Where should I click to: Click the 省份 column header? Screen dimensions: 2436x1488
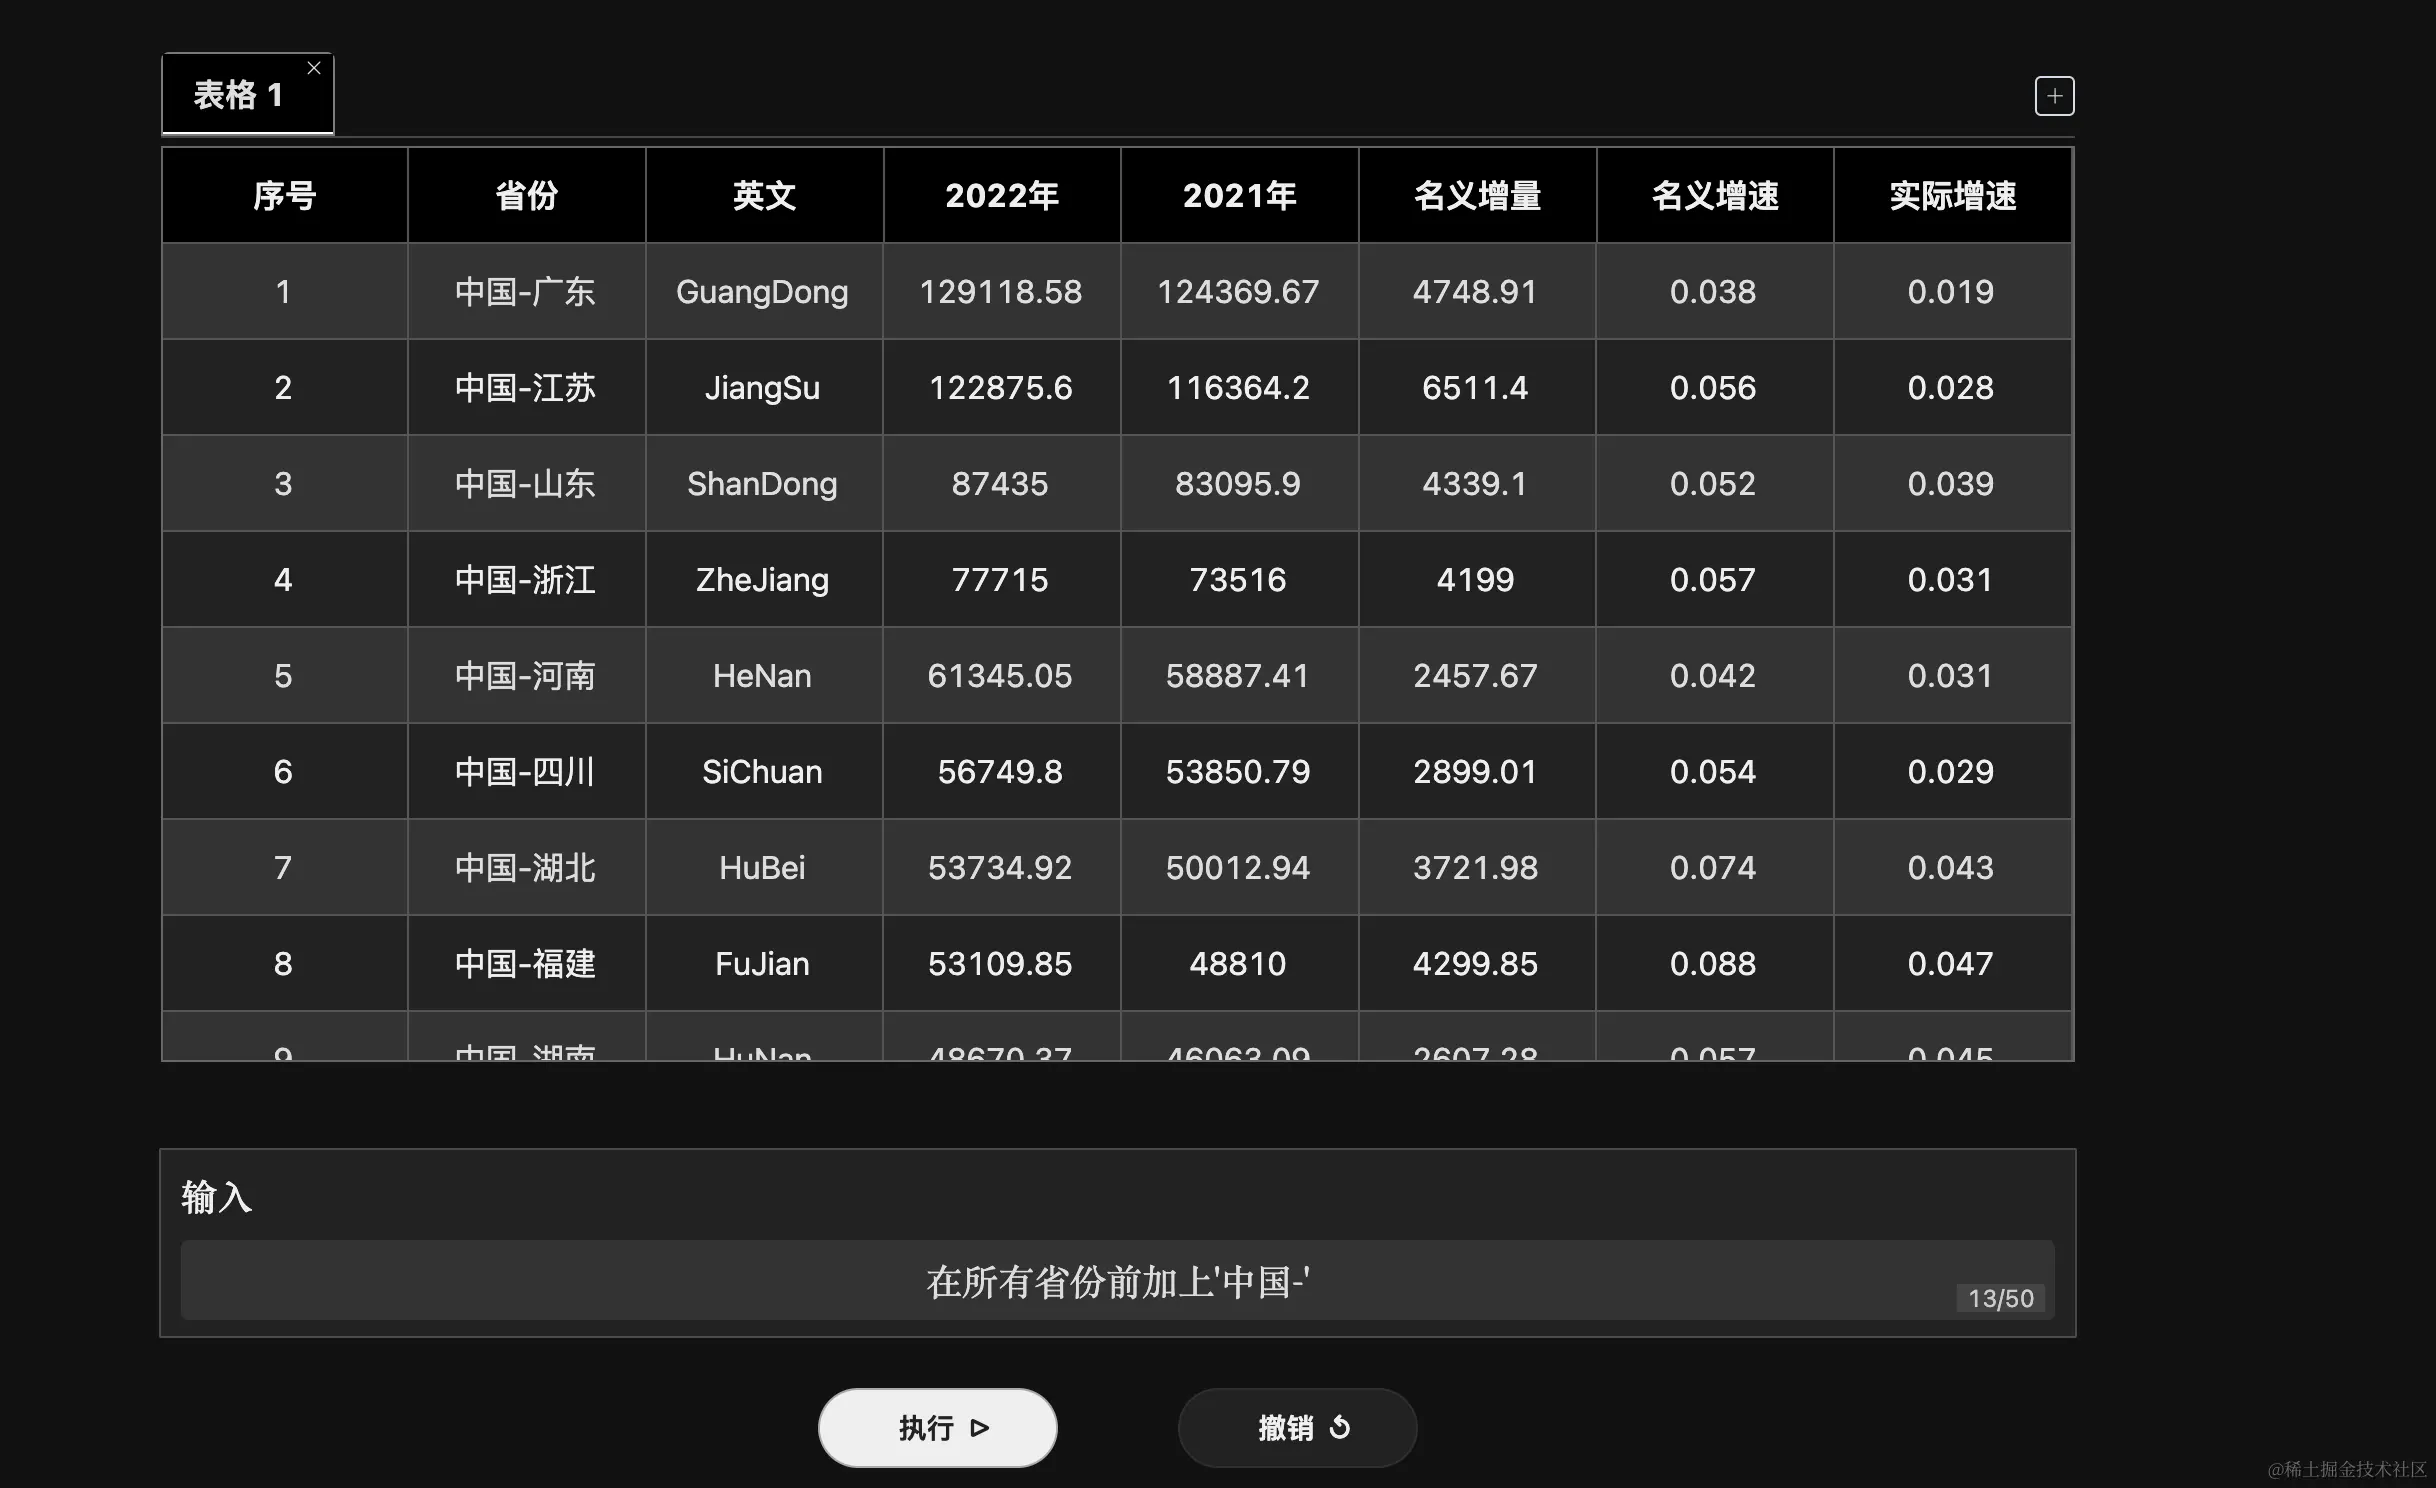click(x=526, y=195)
